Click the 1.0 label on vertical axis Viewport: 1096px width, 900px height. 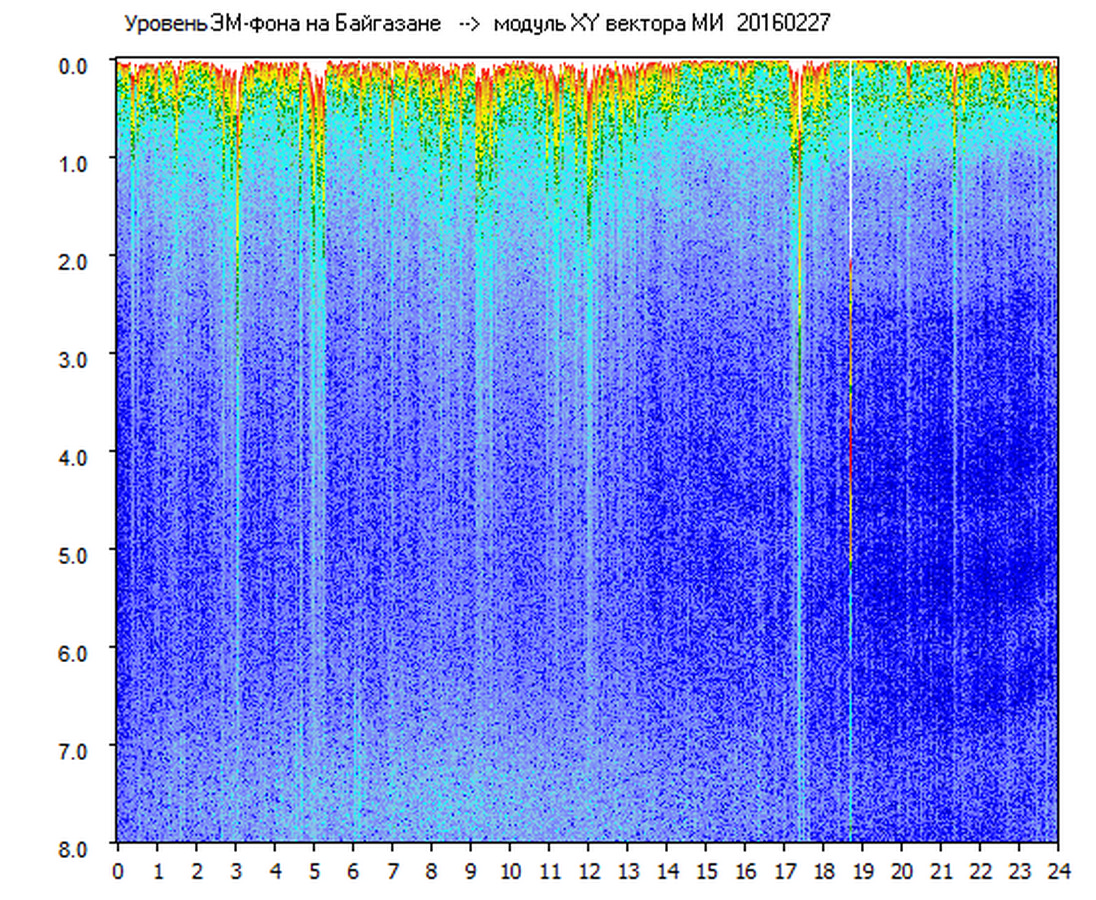coord(76,162)
